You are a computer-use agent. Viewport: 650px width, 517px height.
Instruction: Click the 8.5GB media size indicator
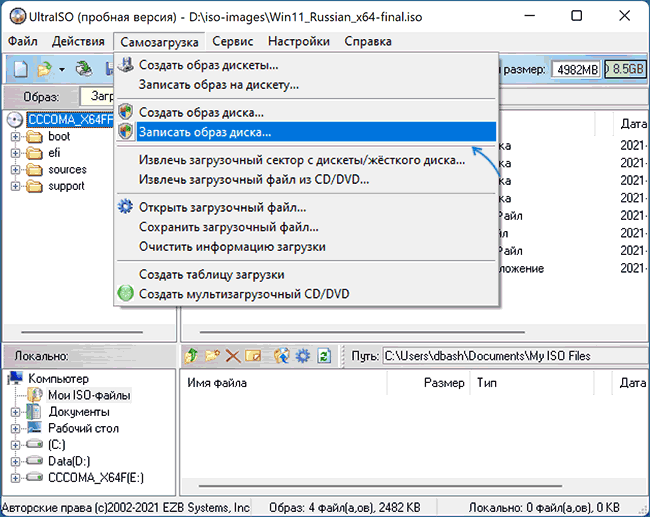pyautogui.click(x=625, y=69)
